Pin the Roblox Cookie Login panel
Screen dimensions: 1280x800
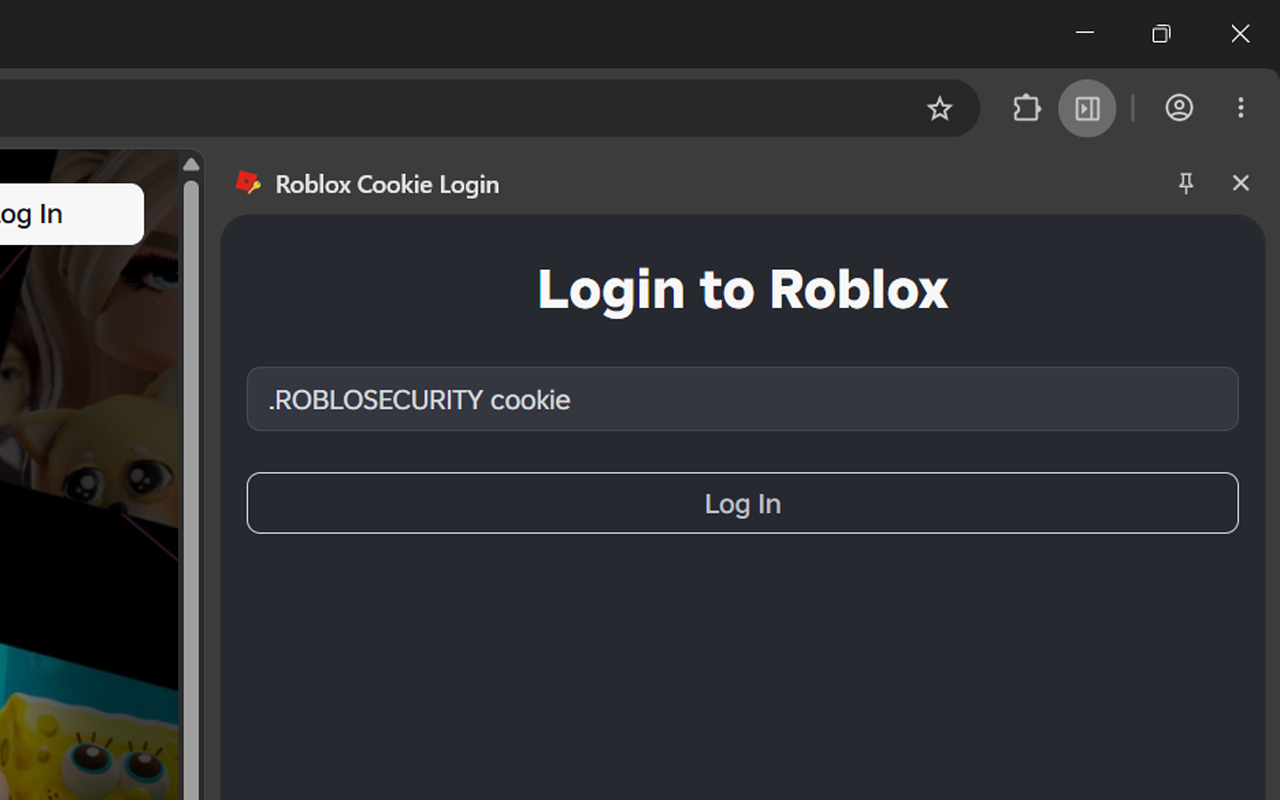pos(1186,183)
